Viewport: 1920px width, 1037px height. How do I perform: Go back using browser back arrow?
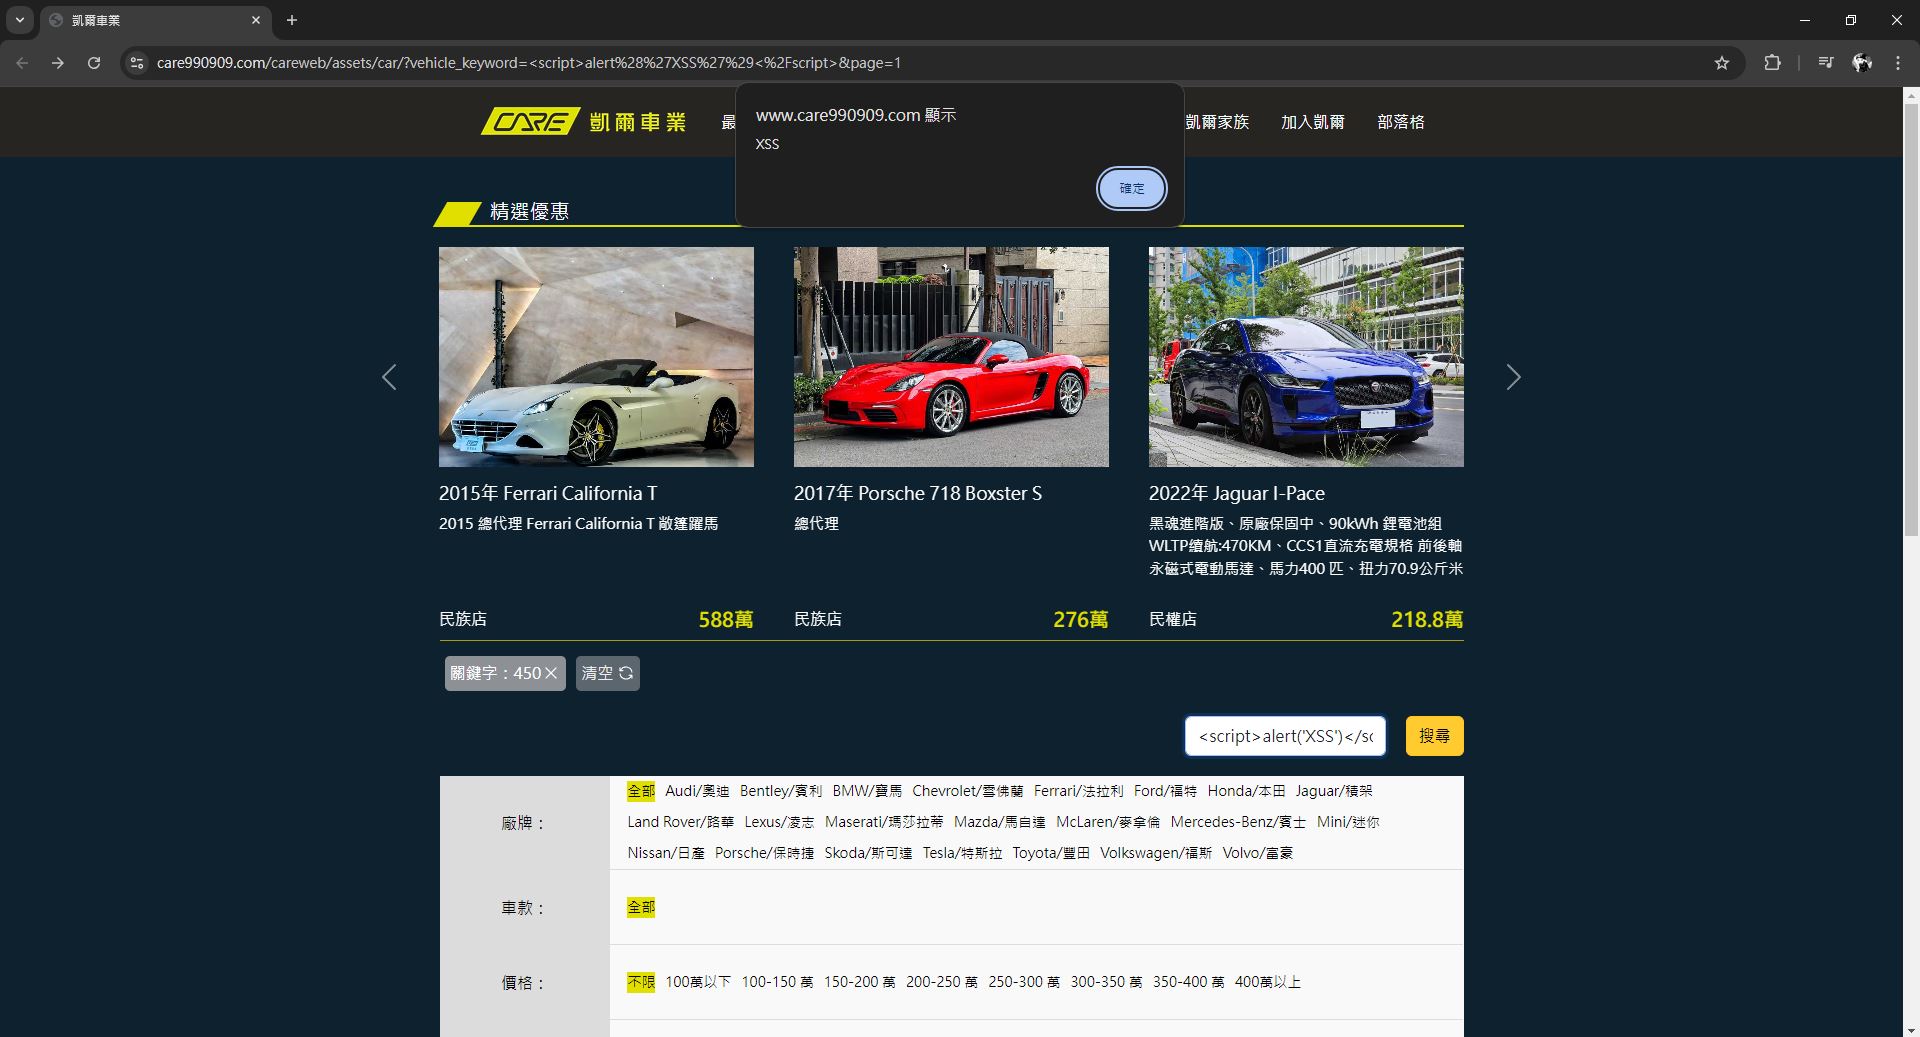pyautogui.click(x=22, y=63)
